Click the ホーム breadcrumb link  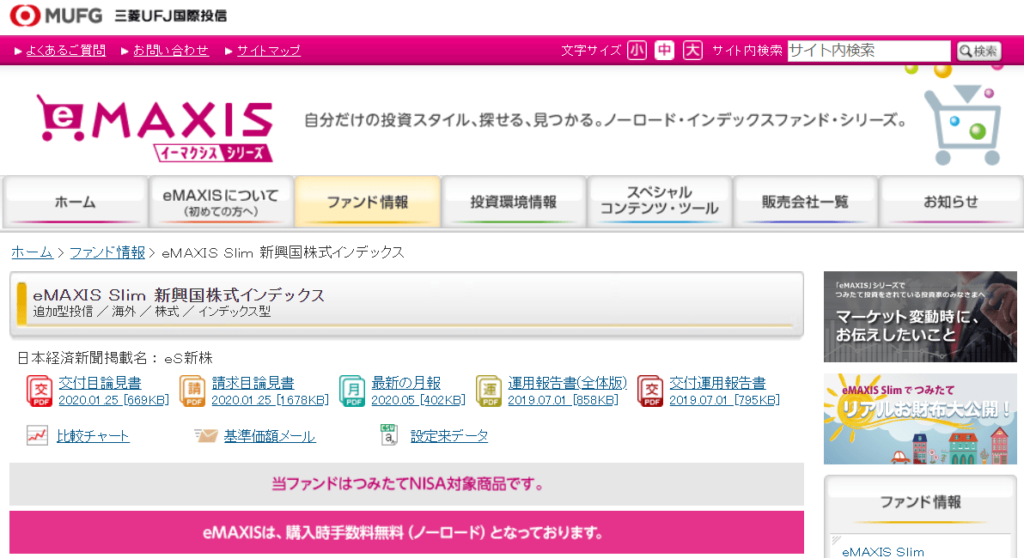click(x=32, y=252)
